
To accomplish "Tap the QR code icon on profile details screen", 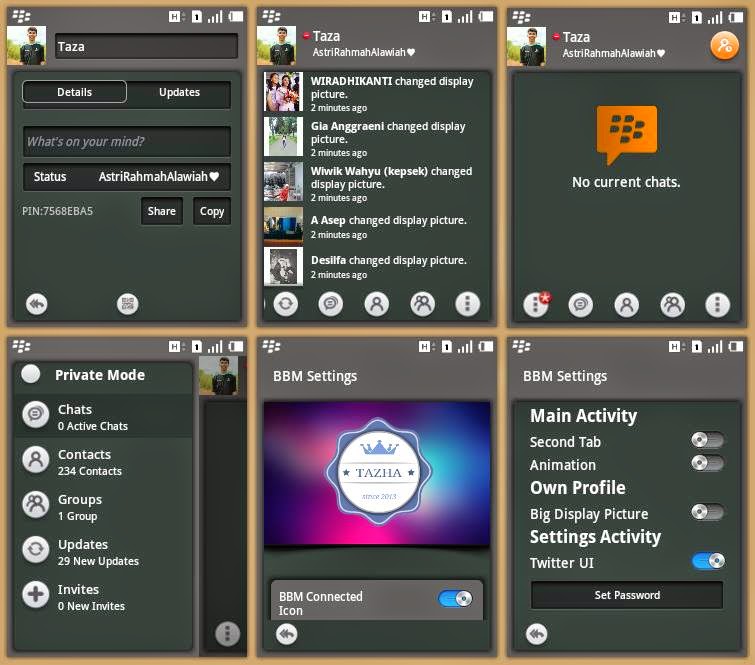I will pos(128,304).
